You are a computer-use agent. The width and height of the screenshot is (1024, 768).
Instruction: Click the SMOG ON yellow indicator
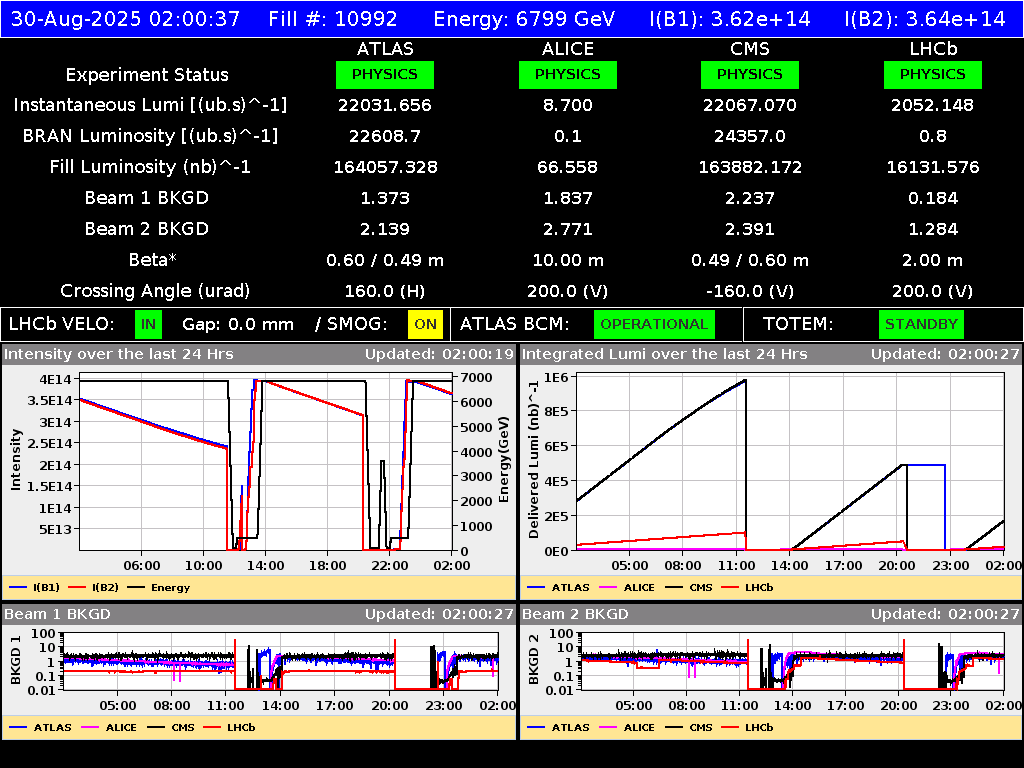(x=425, y=325)
